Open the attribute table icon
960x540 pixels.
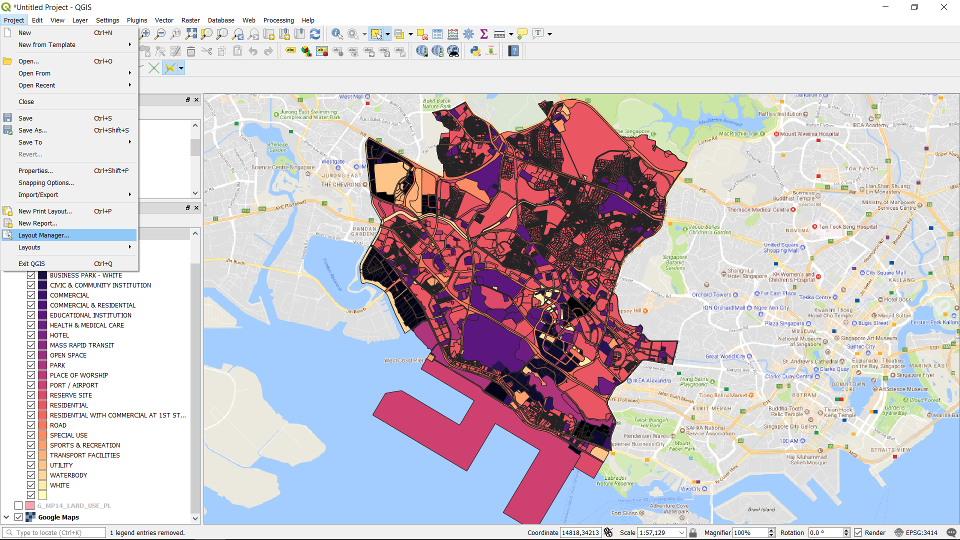pyautogui.click(x=437, y=33)
